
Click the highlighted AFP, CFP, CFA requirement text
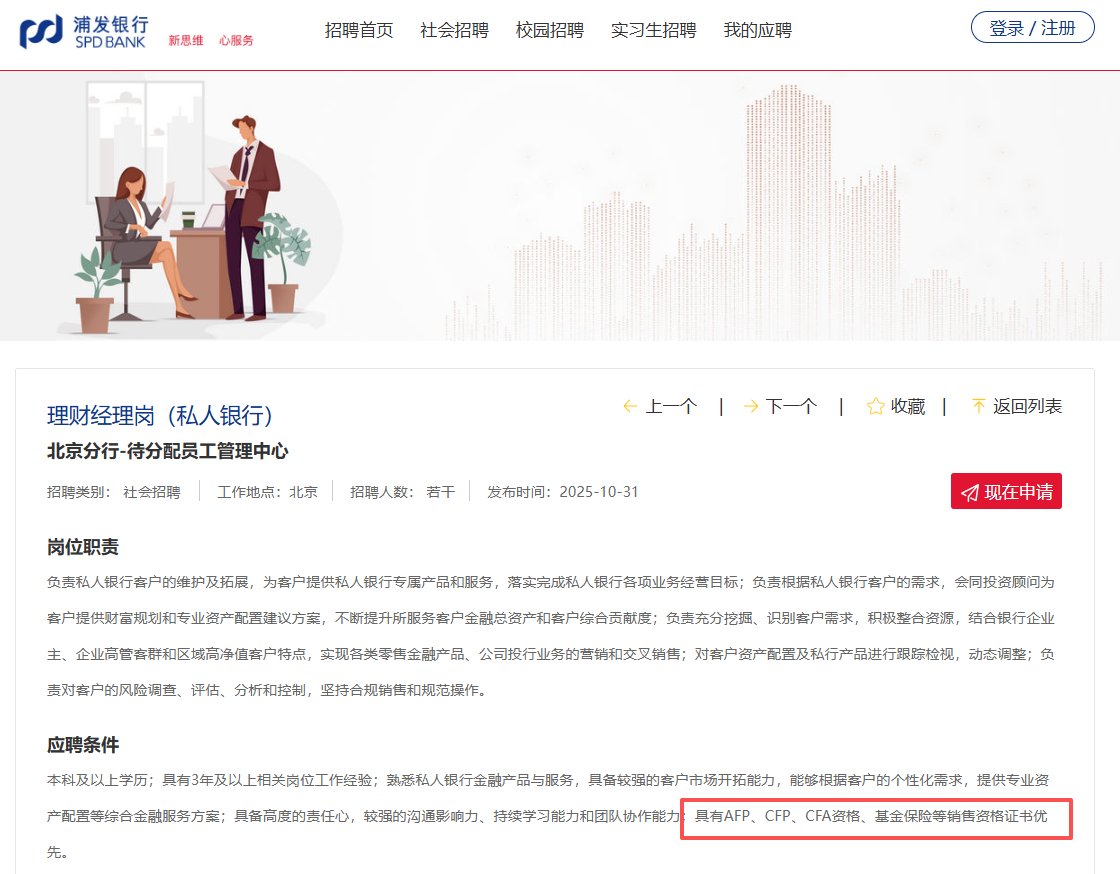coord(875,817)
